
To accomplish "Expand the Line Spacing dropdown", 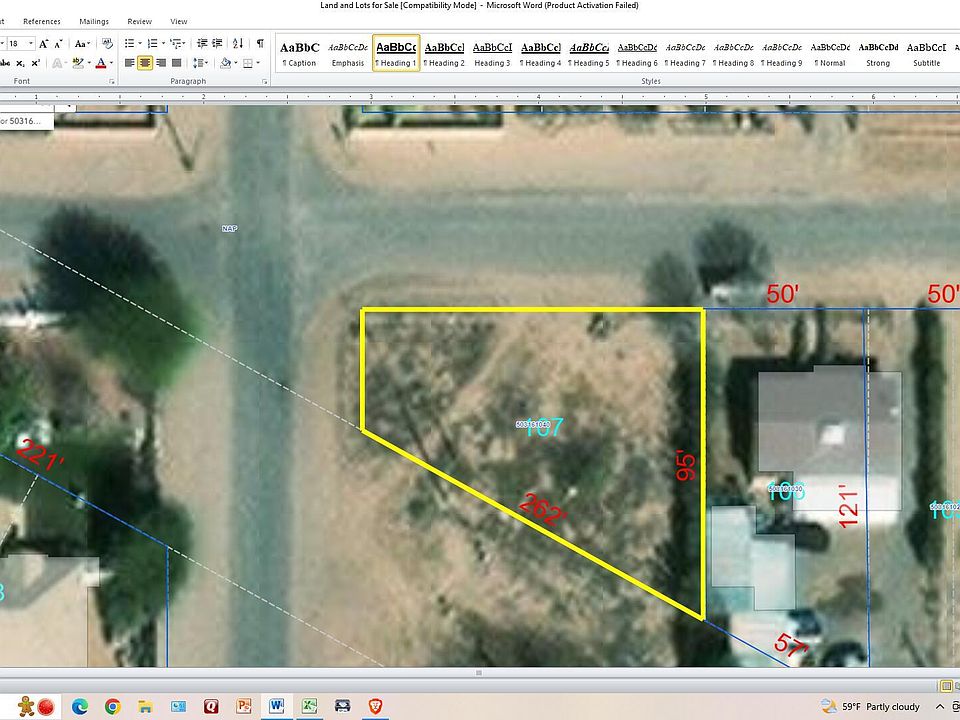I will pos(200,63).
